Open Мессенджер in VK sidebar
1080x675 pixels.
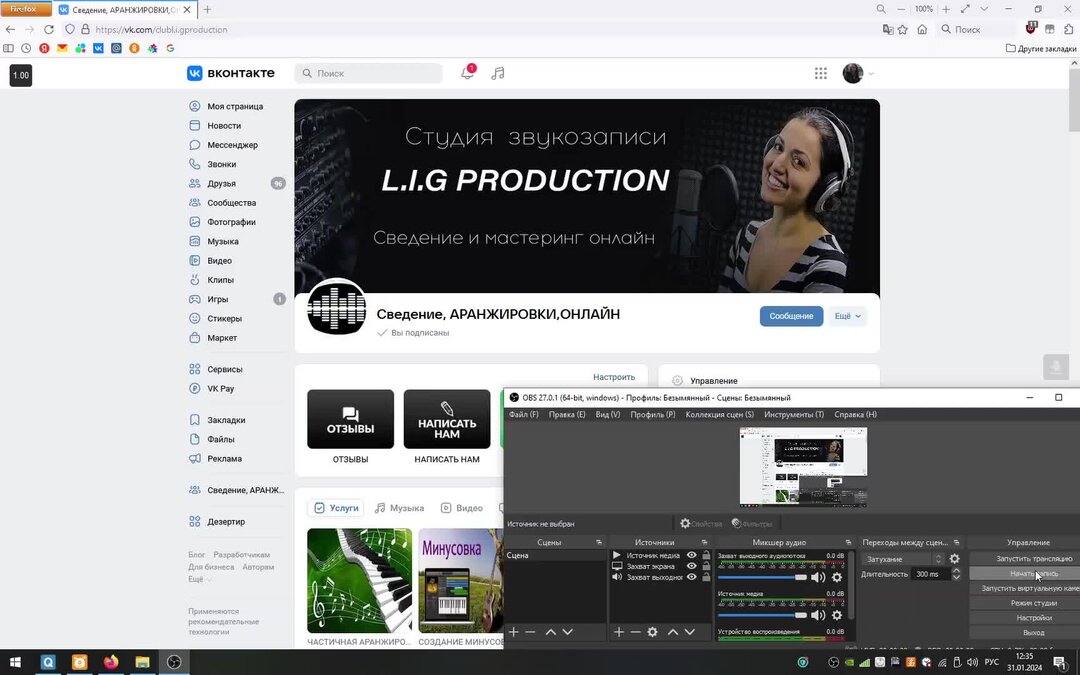click(x=233, y=145)
